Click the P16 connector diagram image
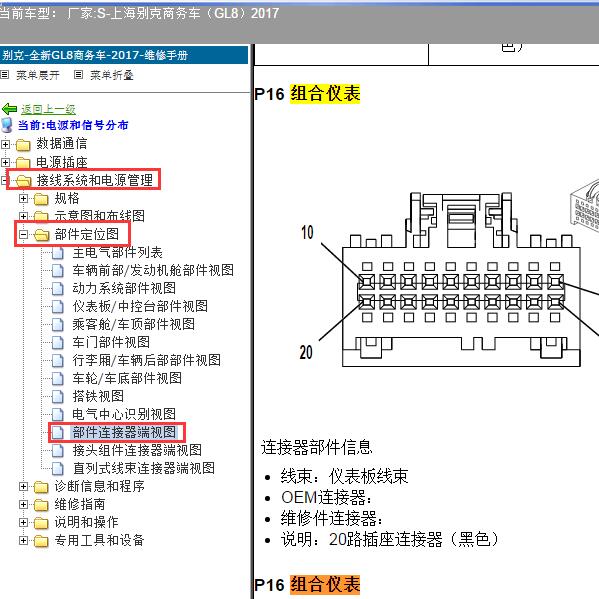The width and height of the screenshot is (599, 599). (x=450, y=279)
